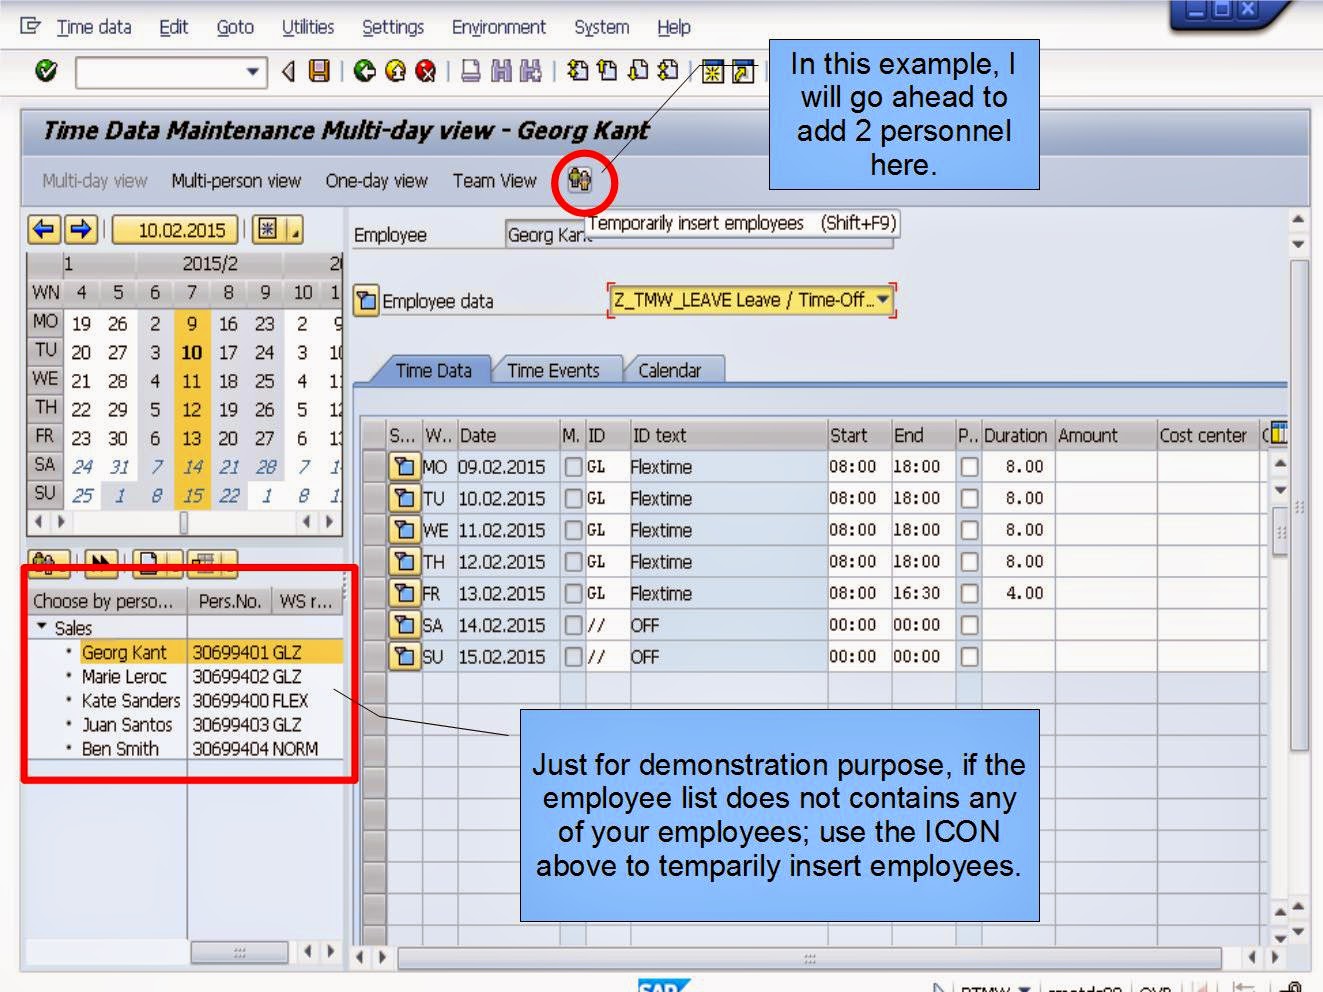Screen dimensions: 1323x992
Task: Click the Temporarily insert employees icon
Action: (581, 182)
